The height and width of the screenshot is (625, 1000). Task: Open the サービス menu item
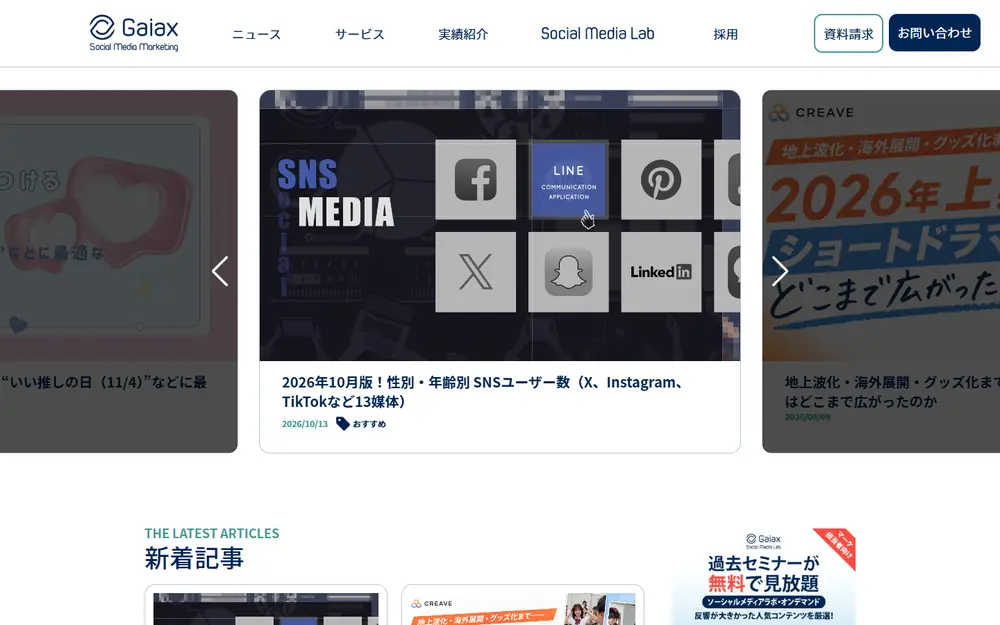pos(360,34)
